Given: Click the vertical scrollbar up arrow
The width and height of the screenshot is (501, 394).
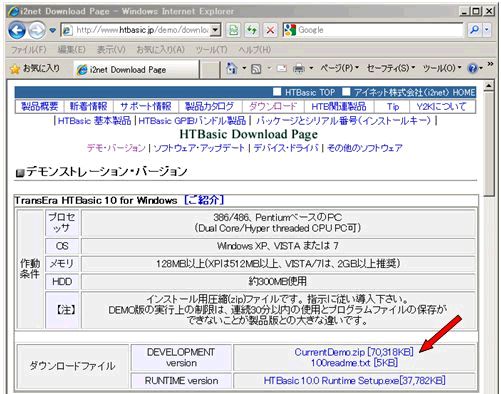Looking at the screenshot, I should (x=489, y=86).
